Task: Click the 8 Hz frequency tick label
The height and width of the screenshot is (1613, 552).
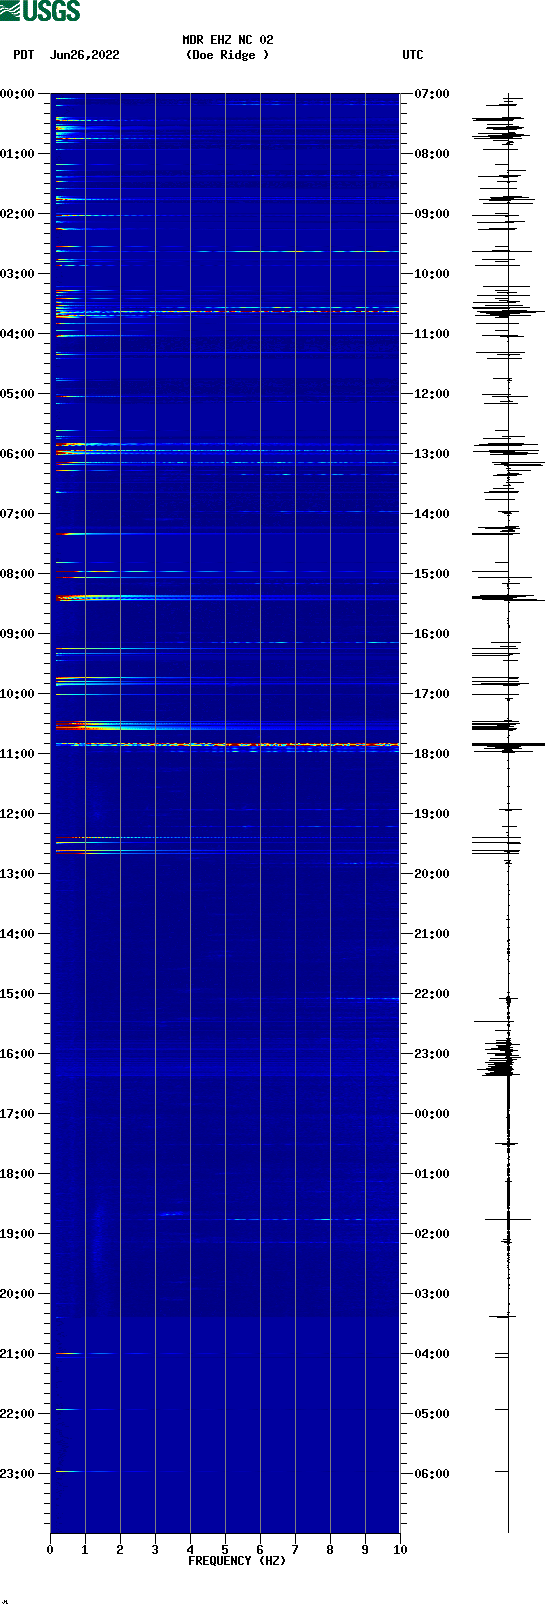Action: [330, 1550]
